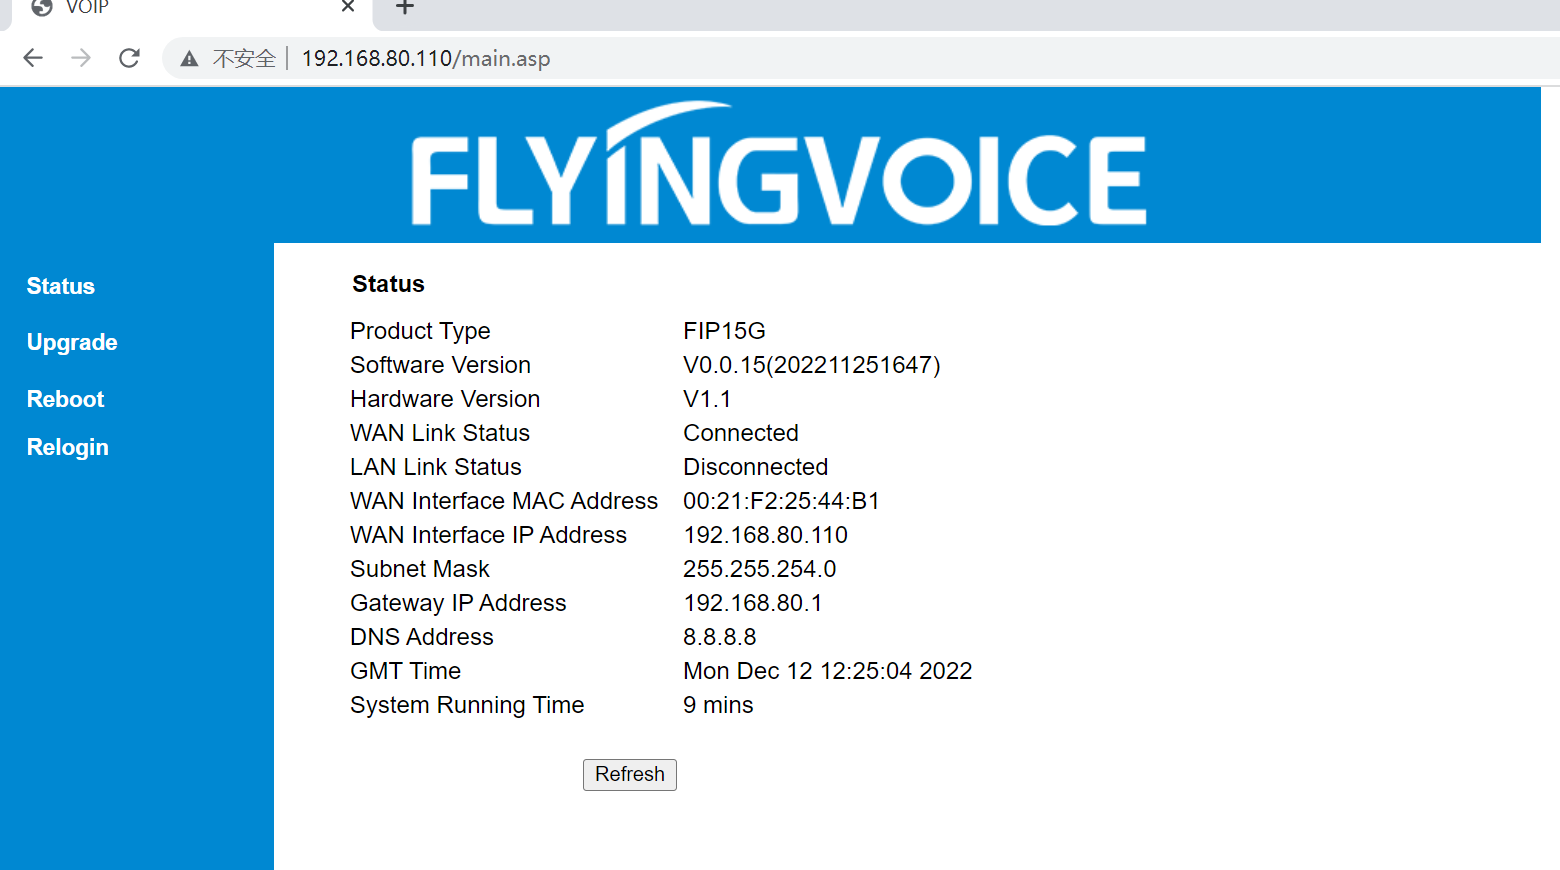Click the not-secure warning triangle icon
This screenshot has height=870, width=1560.
(x=189, y=59)
